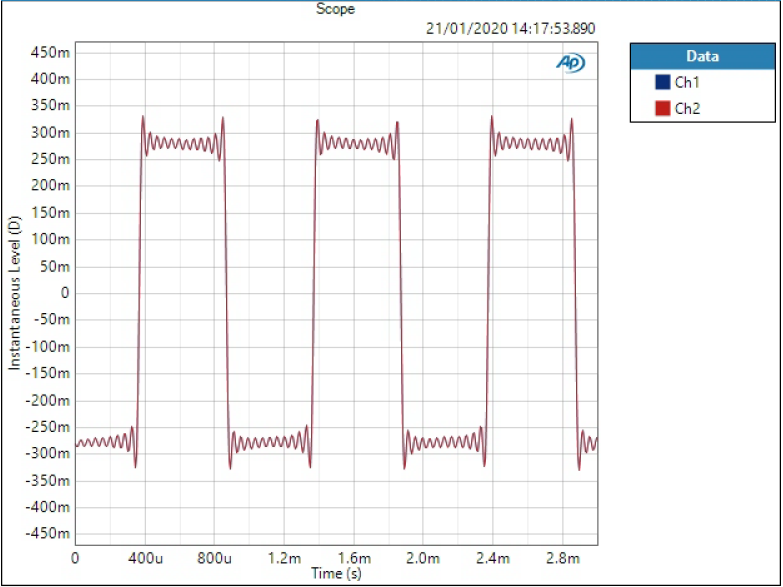Click the timestamp 21/01/2020 14:17:53.890
Screen dimensions: 783x587
[510, 28]
